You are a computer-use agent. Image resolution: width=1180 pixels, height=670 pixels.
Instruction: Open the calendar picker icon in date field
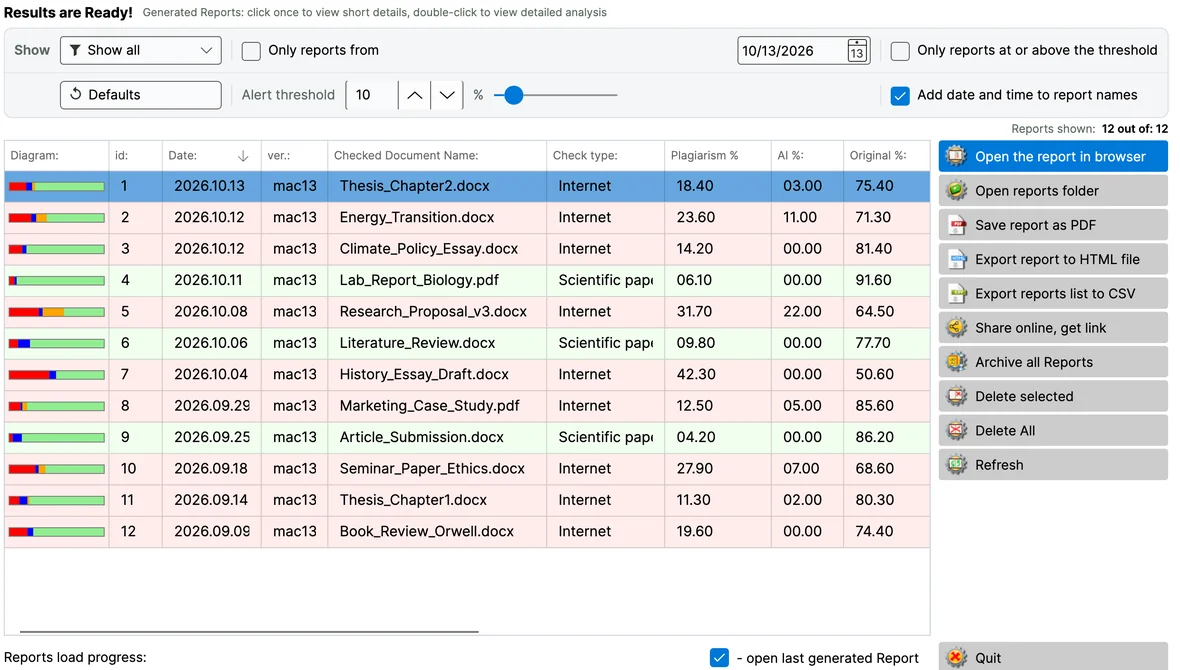856,50
